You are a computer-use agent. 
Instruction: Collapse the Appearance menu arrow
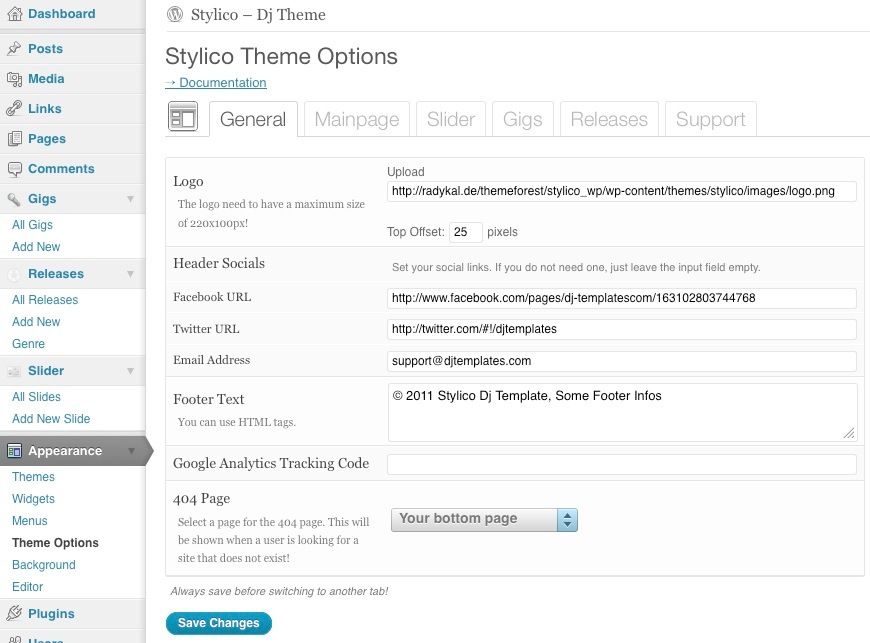tap(131, 450)
